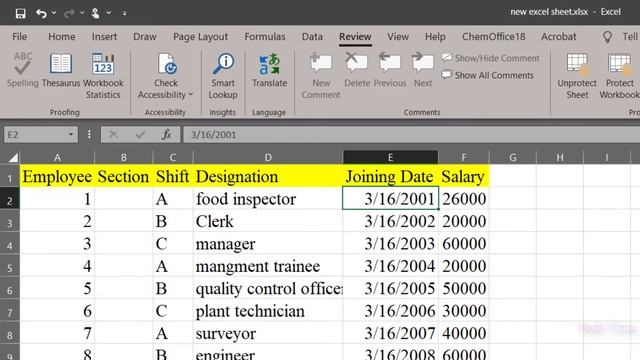Toggle Show/Hide Comment
The image size is (640, 360).
tap(490, 58)
